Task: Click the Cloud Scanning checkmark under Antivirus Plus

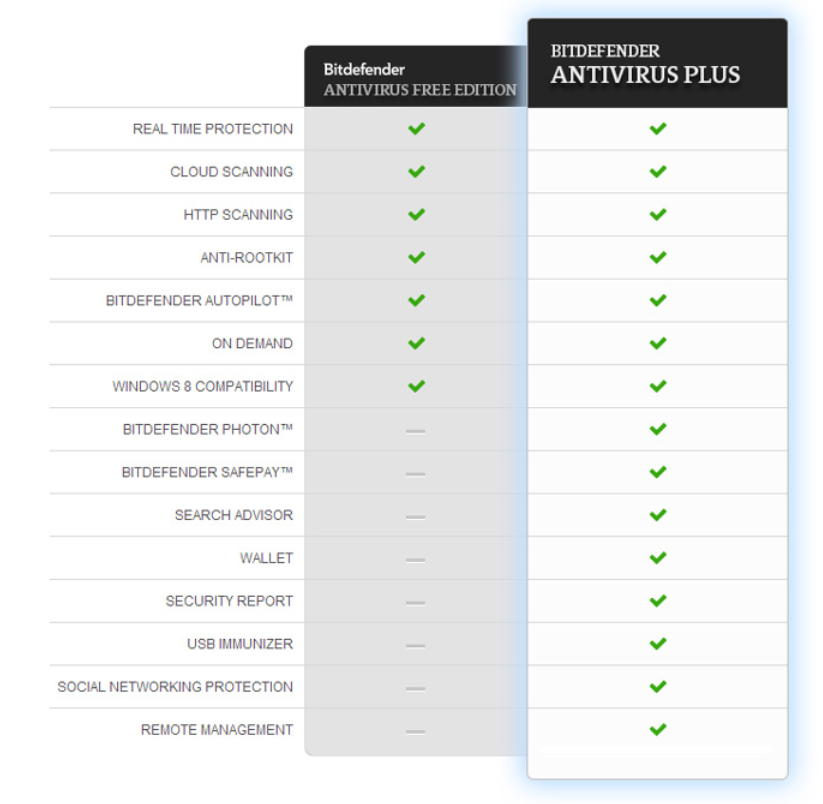Action: pyautogui.click(x=658, y=172)
